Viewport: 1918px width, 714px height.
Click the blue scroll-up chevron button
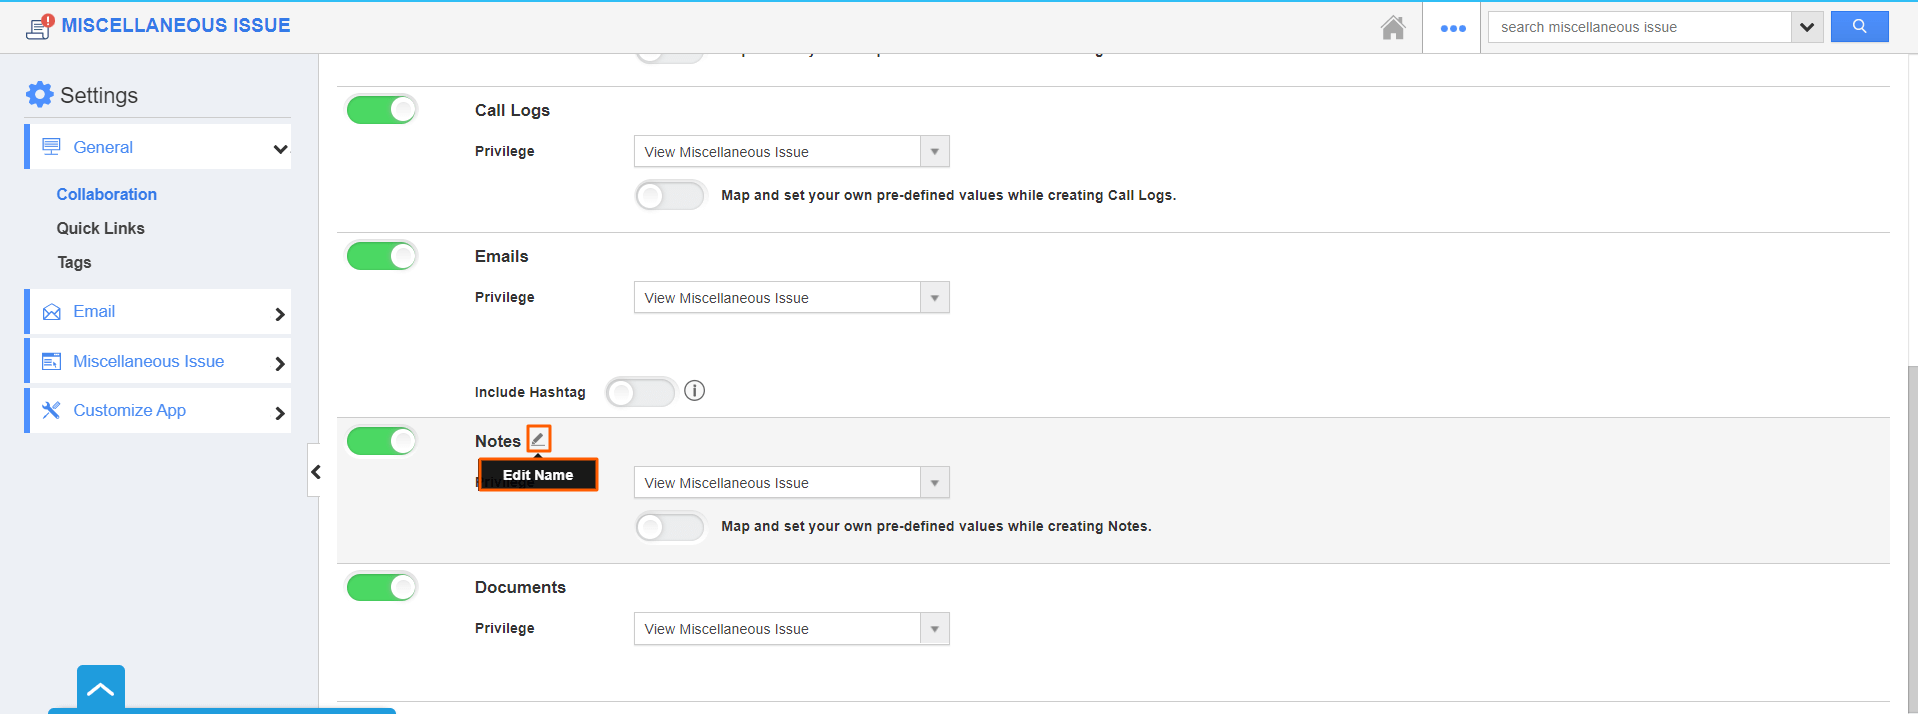click(101, 689)
